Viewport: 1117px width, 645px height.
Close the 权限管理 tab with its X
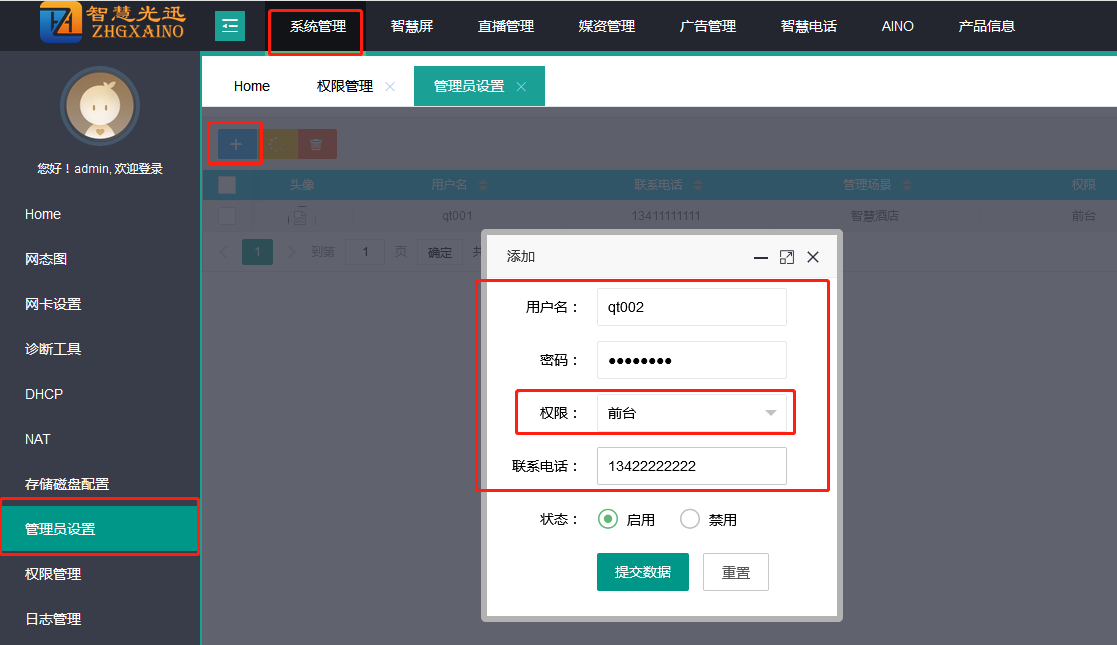coord(390,87)
